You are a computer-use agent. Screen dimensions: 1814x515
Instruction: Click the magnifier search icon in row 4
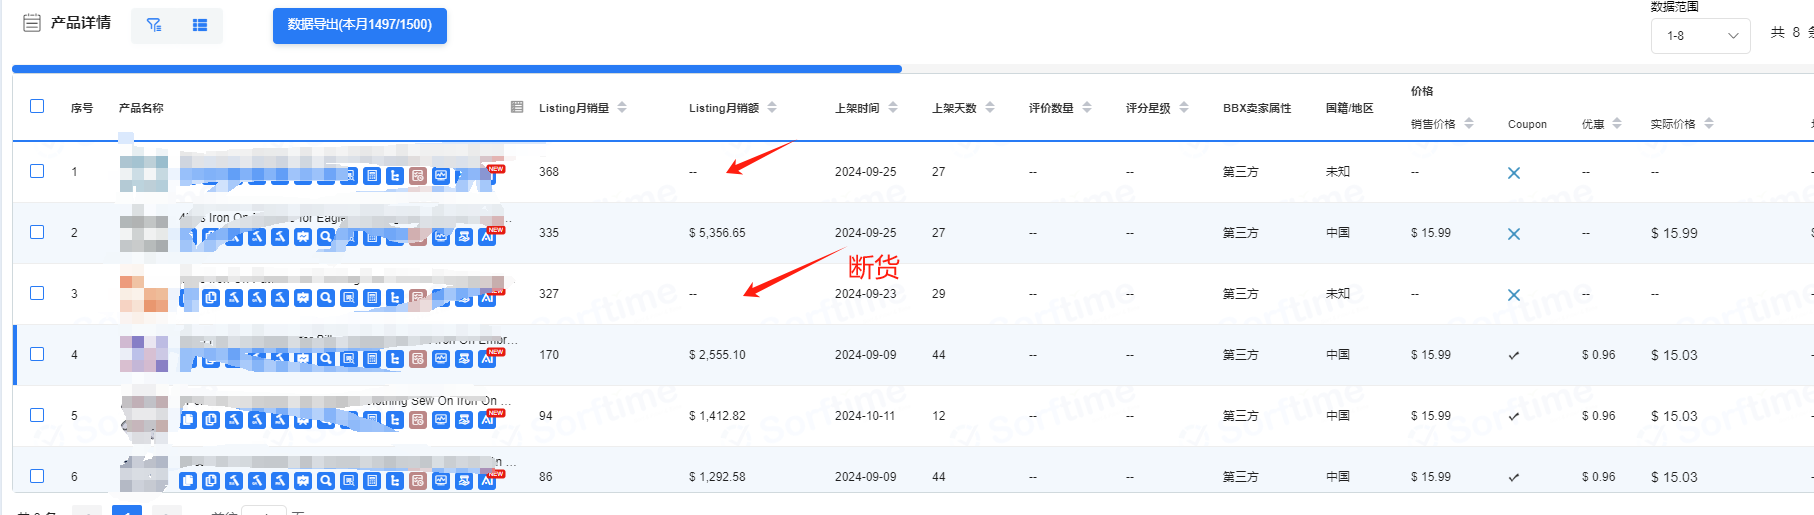pyautogui.click(x=326, y=359)
